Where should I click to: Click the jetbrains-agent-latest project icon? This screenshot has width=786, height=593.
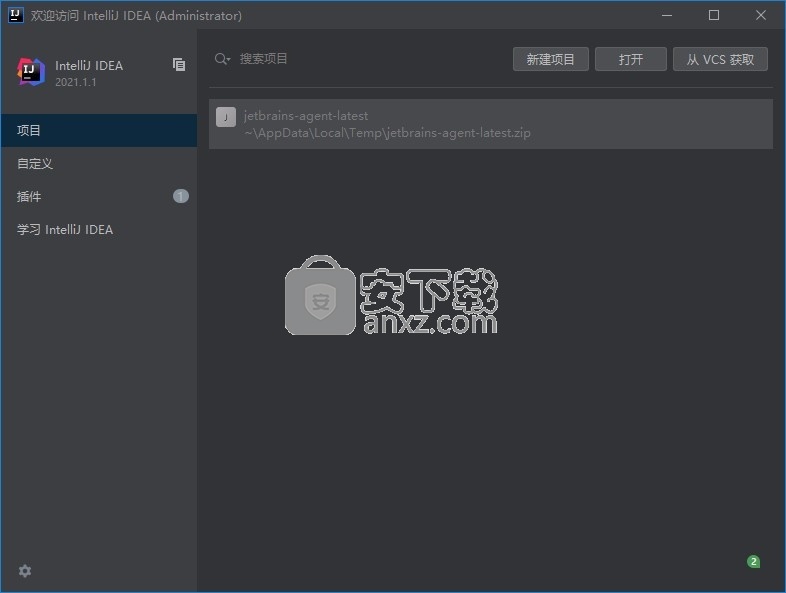click(226, 117)
